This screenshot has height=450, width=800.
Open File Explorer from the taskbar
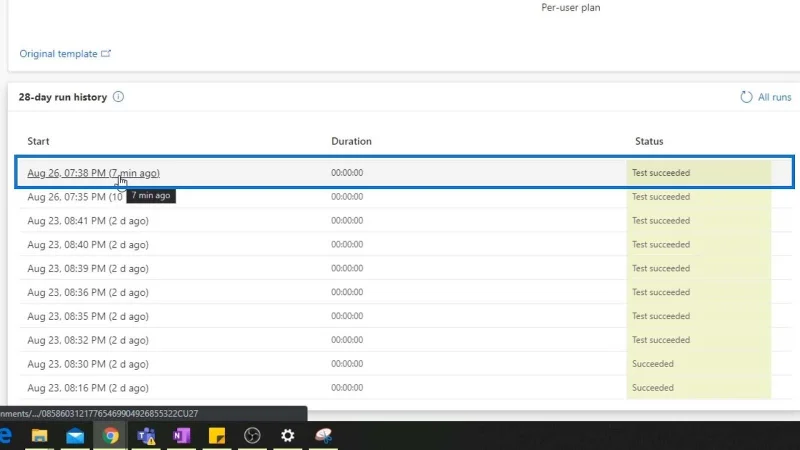point(39,435)
